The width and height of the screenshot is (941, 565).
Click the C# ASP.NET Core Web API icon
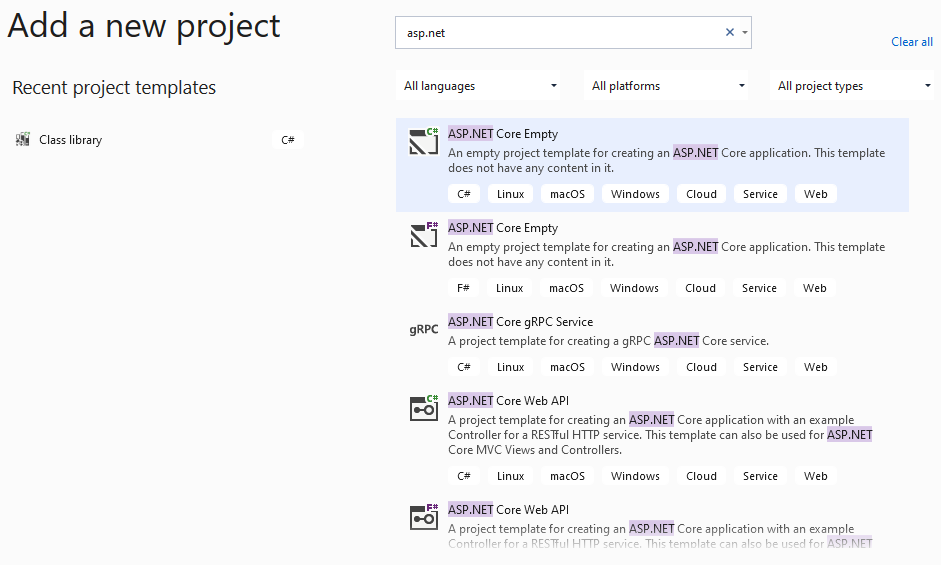pos(424,408)
